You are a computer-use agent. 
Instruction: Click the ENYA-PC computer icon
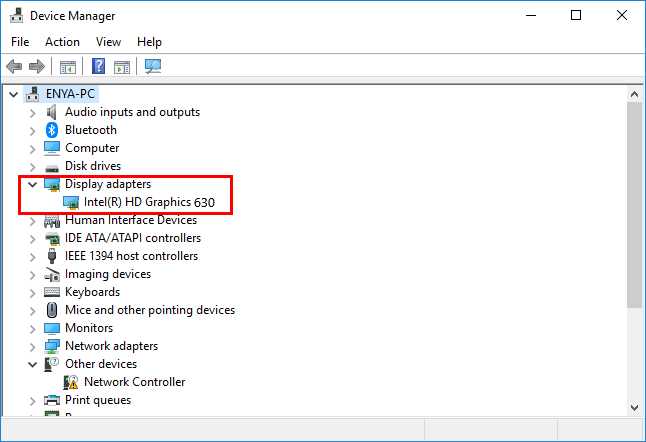33,94
